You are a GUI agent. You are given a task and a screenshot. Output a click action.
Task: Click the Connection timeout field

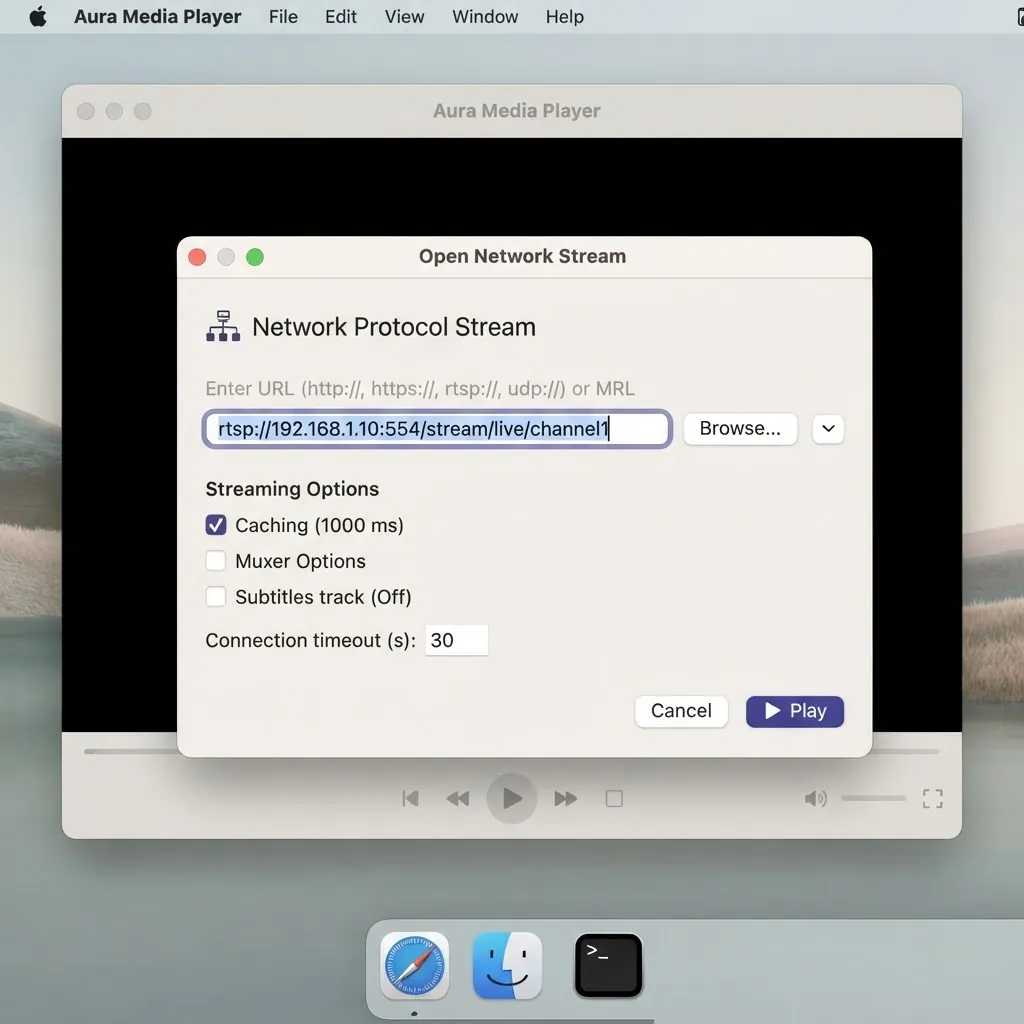coord(456,640)
